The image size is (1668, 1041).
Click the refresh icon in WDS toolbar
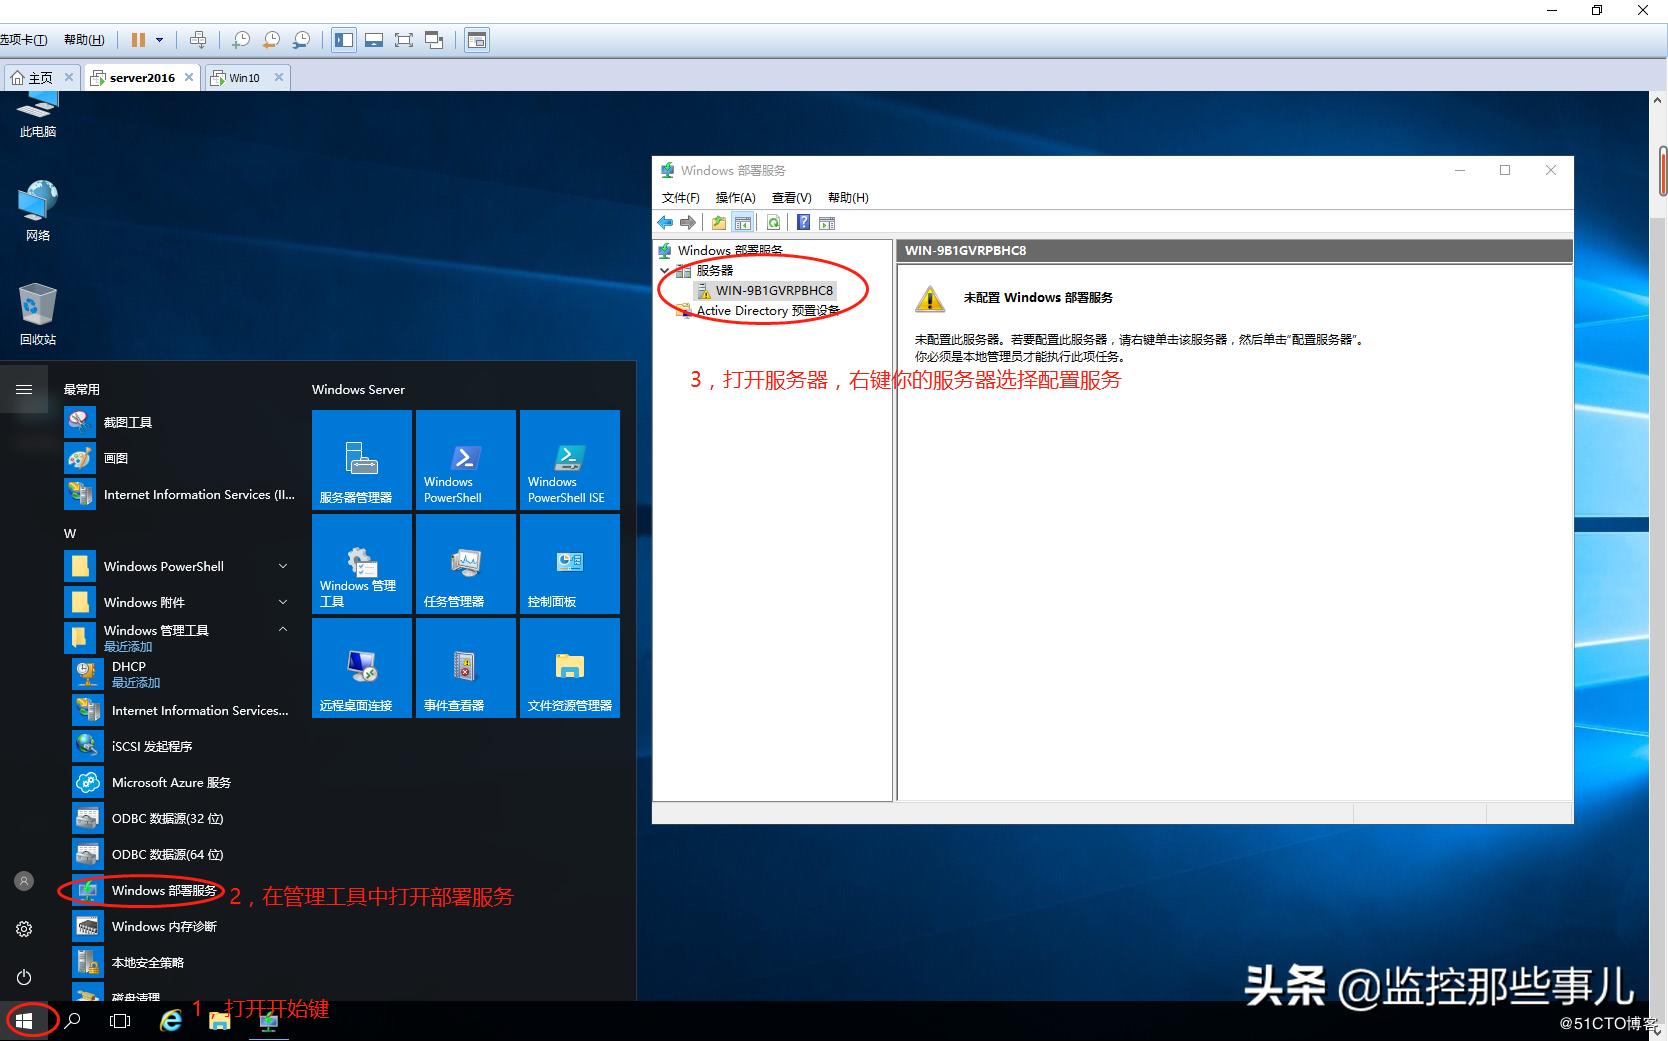(x=773, y=222)
